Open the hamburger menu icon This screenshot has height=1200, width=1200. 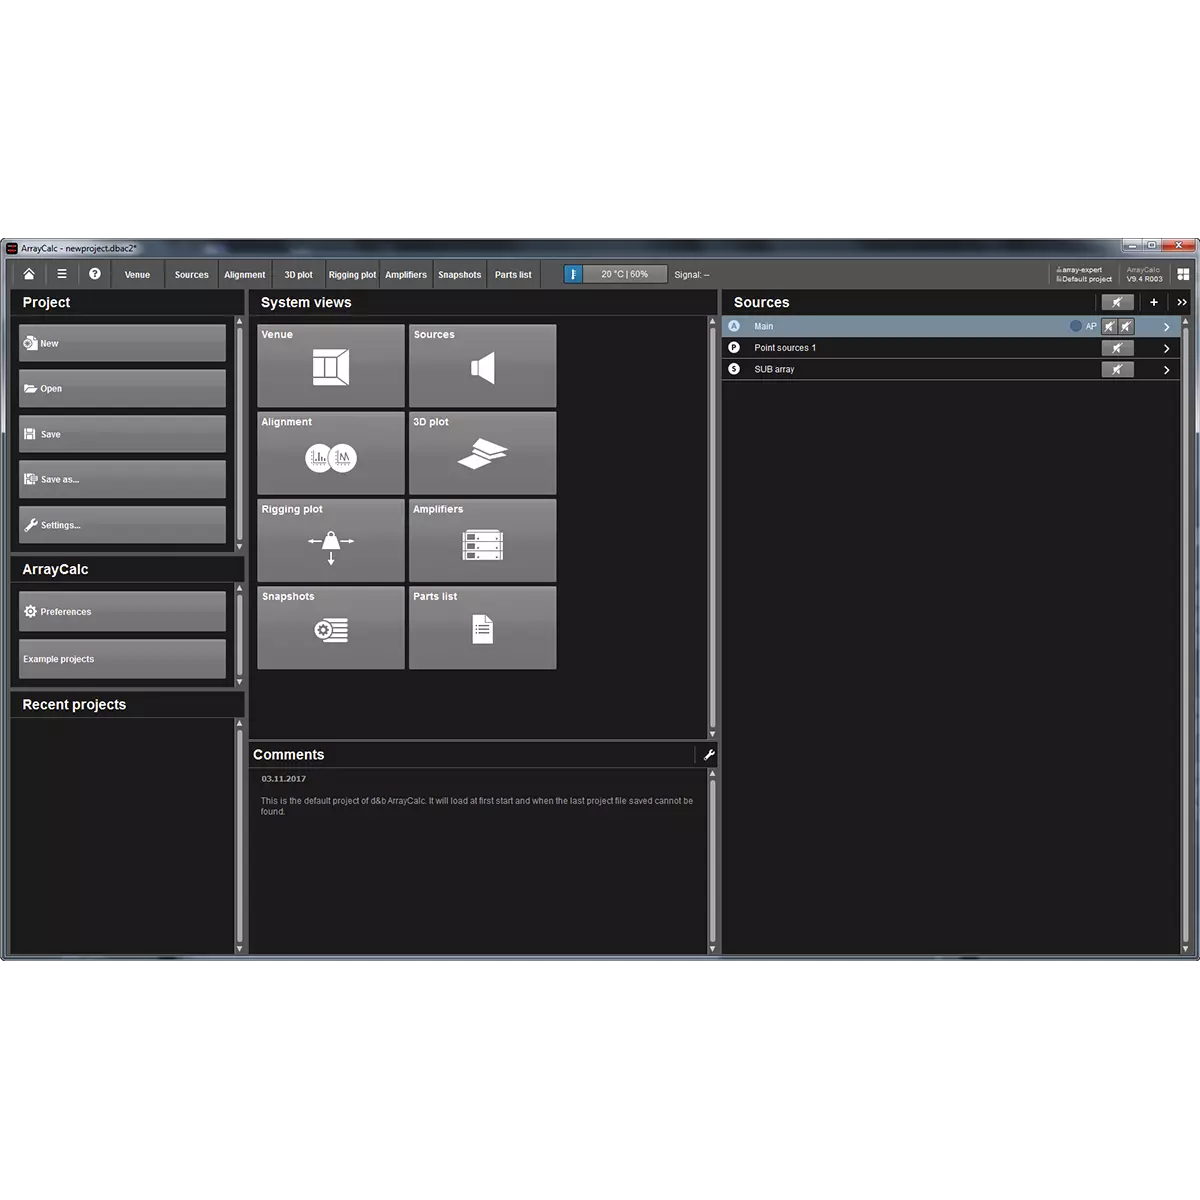pyautogui.click(x=62, y=274)
